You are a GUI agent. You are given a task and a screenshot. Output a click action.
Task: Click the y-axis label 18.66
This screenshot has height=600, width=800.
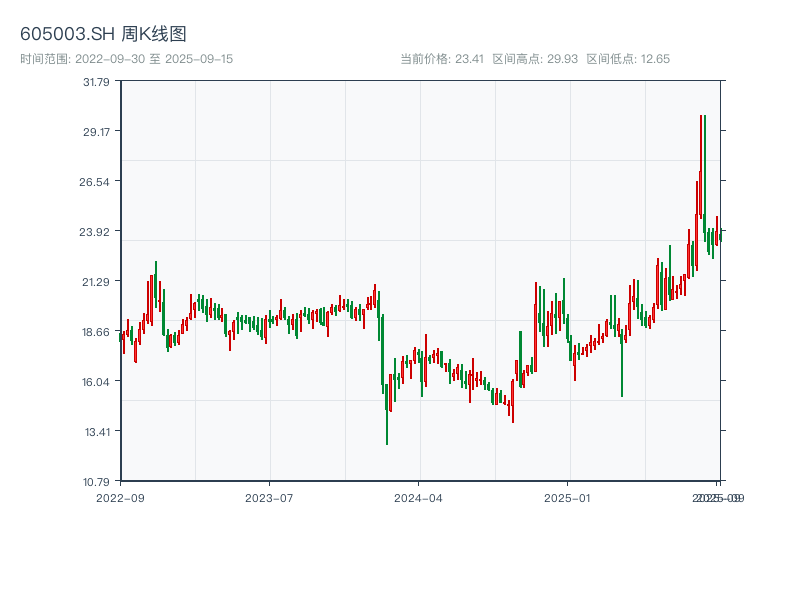96,332
